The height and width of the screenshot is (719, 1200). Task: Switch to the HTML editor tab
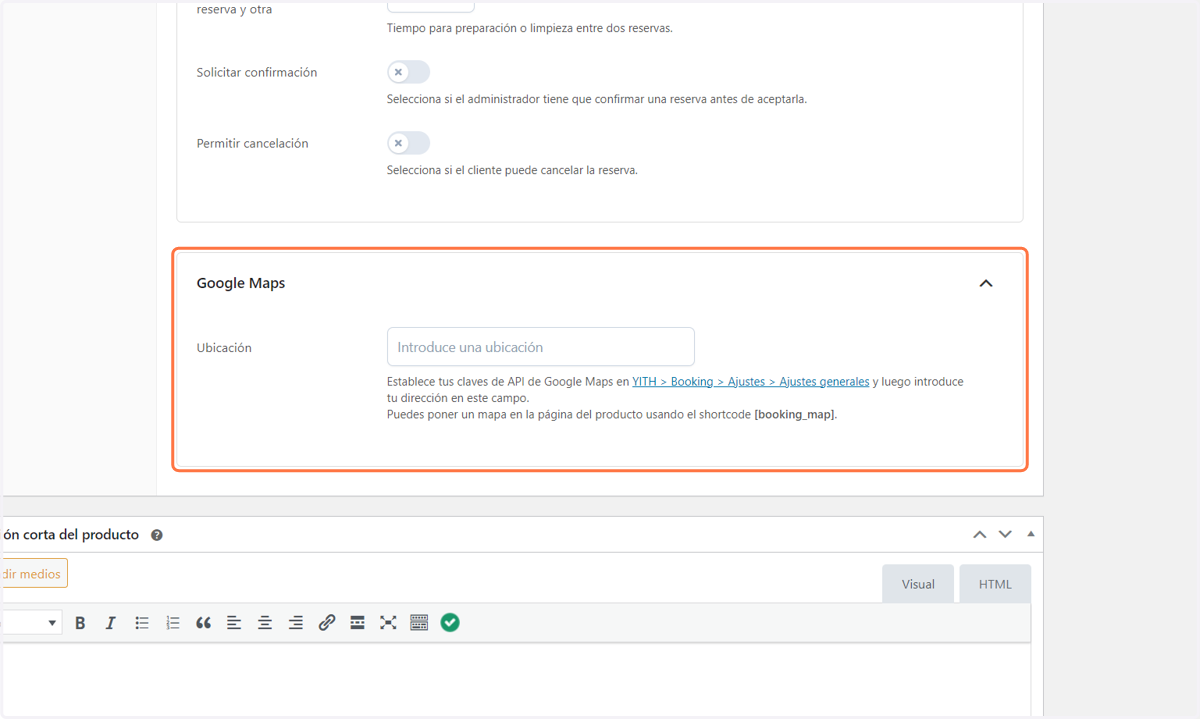(995, 584)
